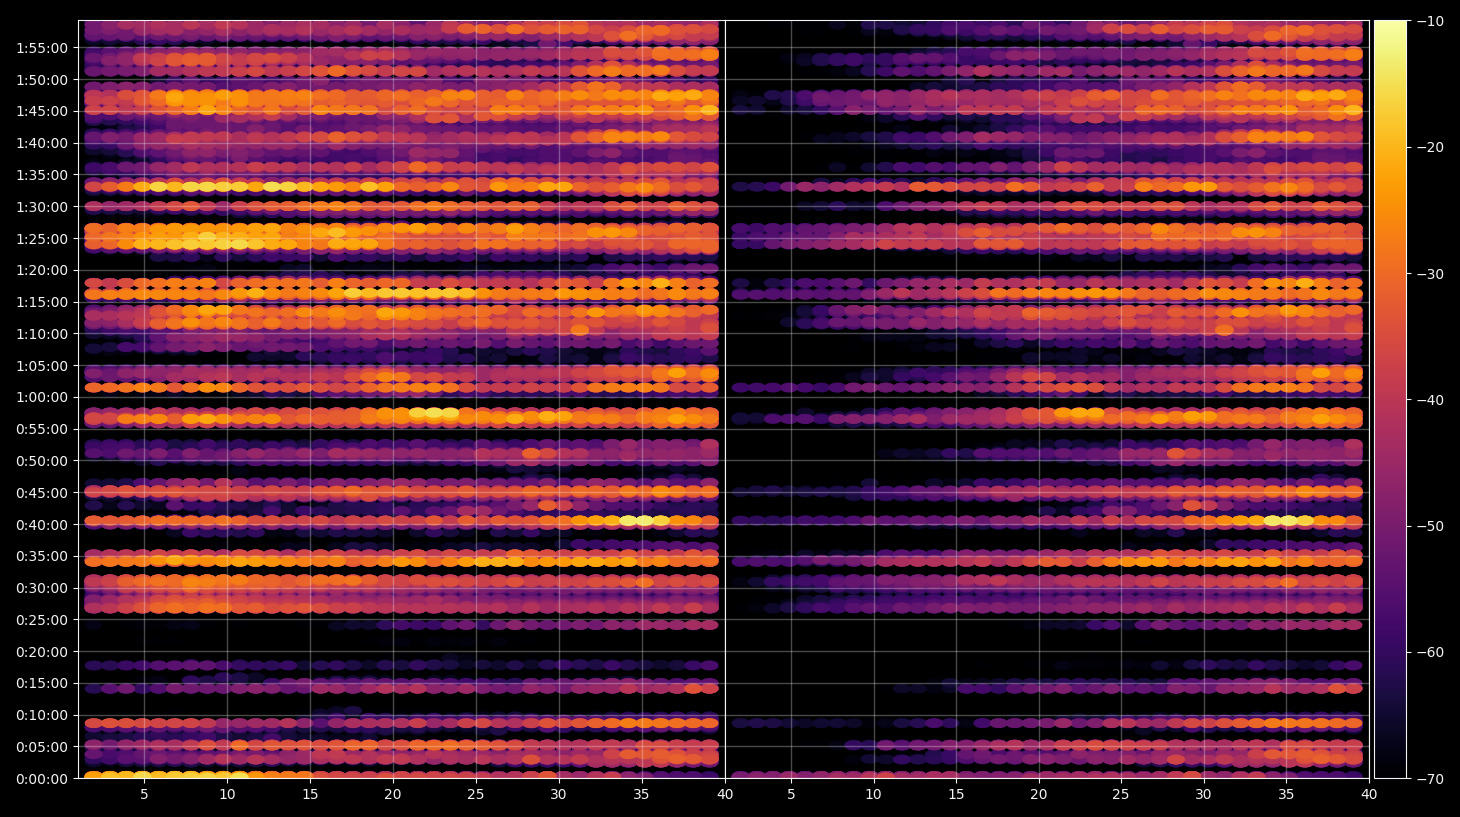Select x-axis tick 10 under the left heatmap
The image size is (1460, 817).
227,795
